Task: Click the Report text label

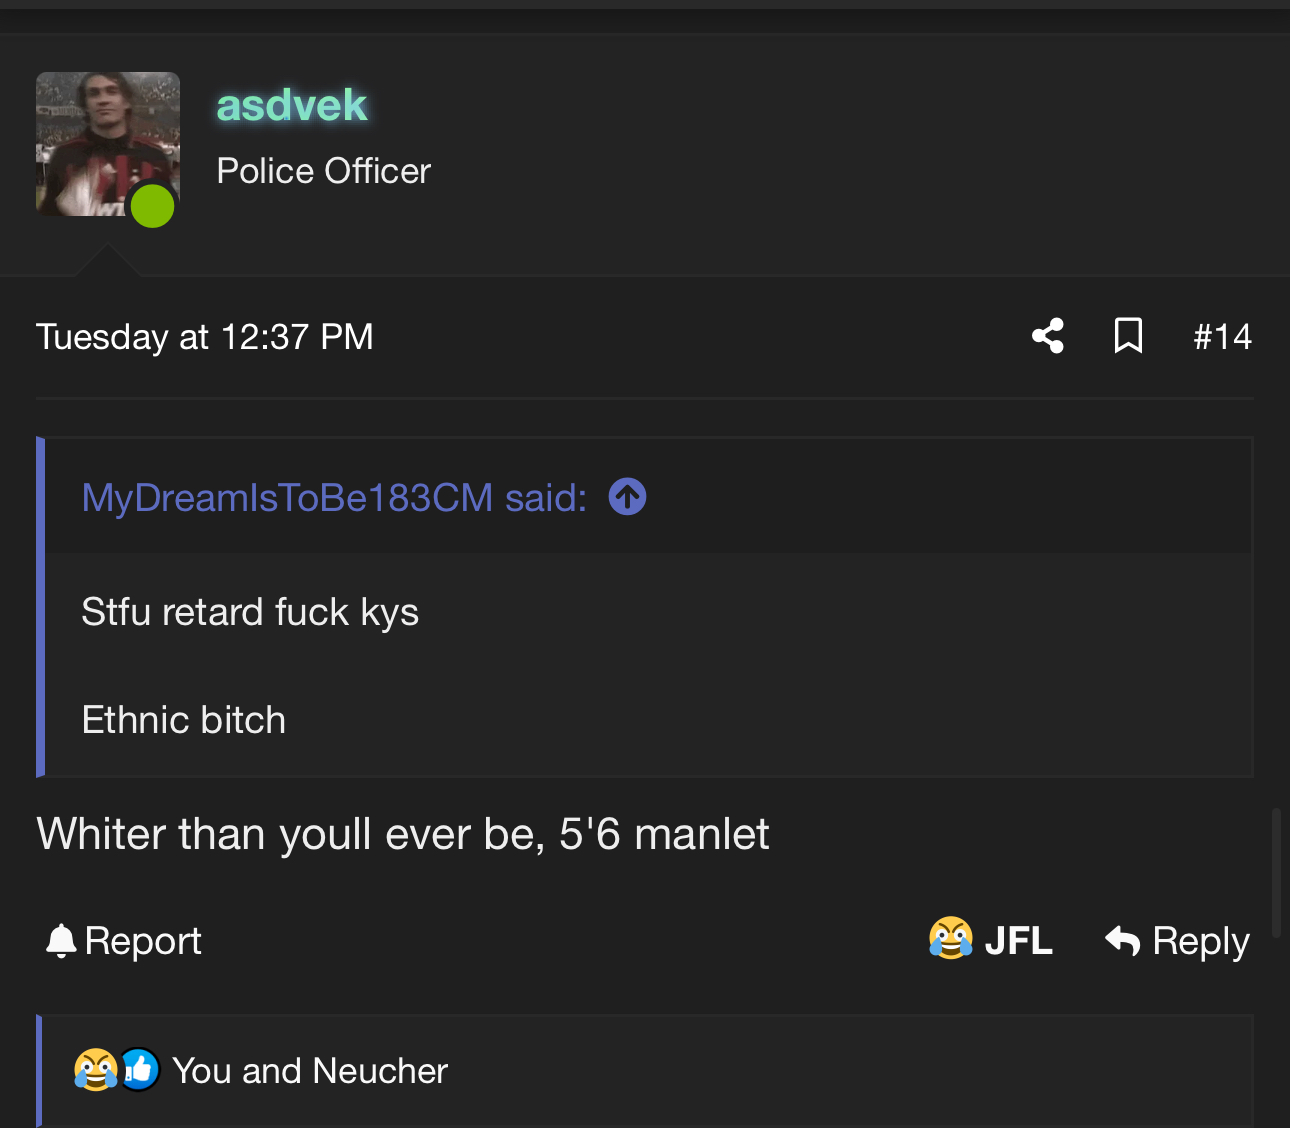Action: pos(143,941)
